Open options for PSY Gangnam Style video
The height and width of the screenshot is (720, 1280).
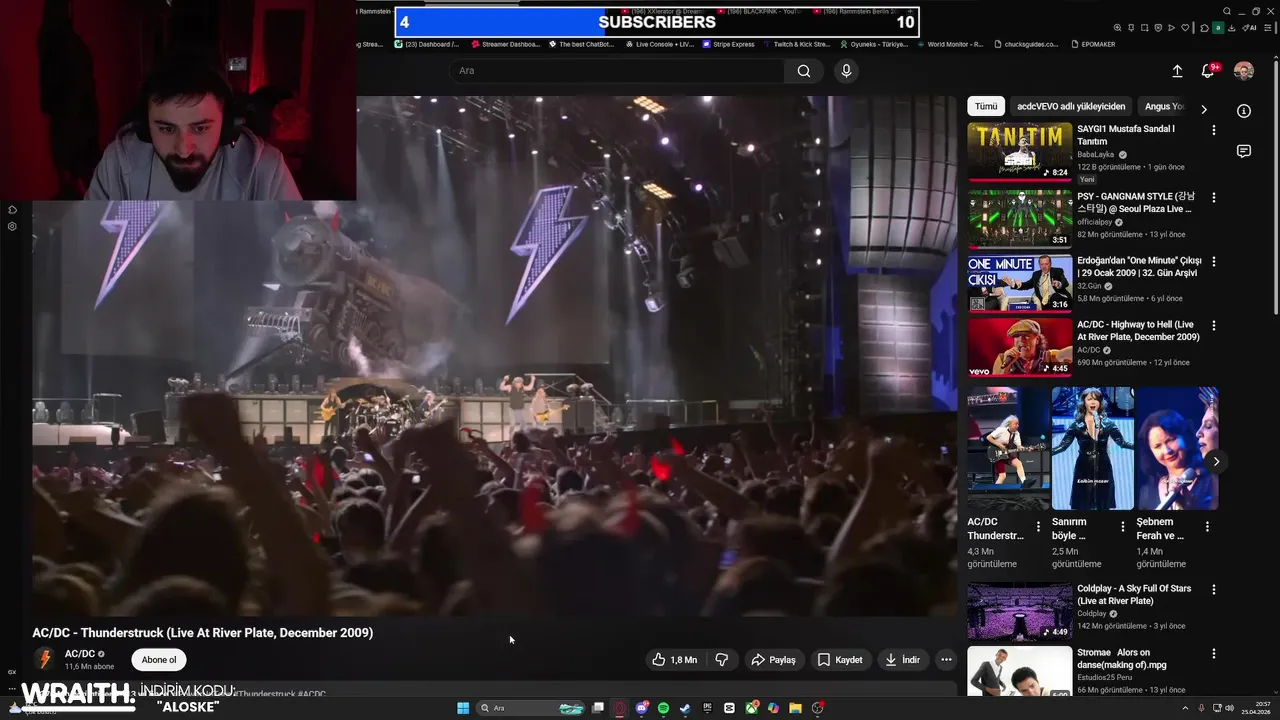(x=1214, y=198)
